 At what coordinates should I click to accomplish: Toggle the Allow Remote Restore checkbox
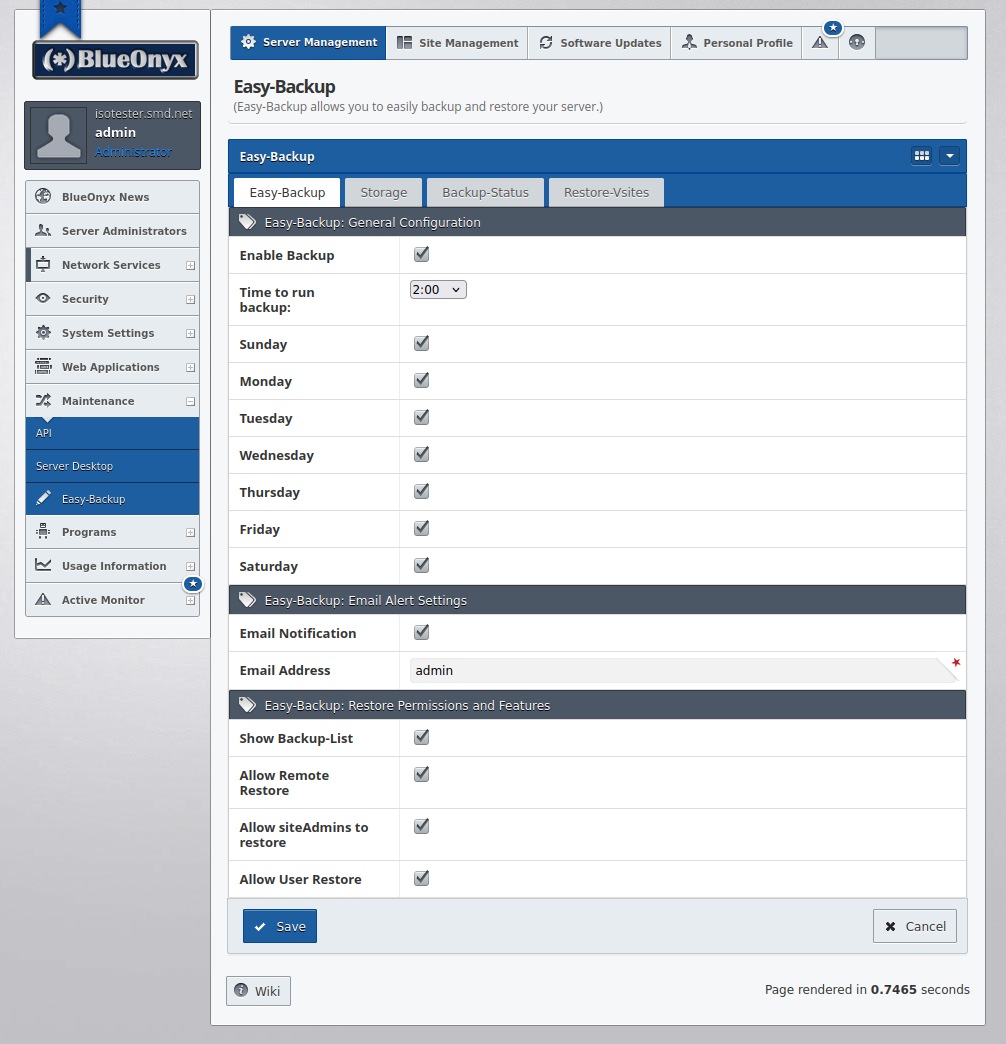(421, 774)
